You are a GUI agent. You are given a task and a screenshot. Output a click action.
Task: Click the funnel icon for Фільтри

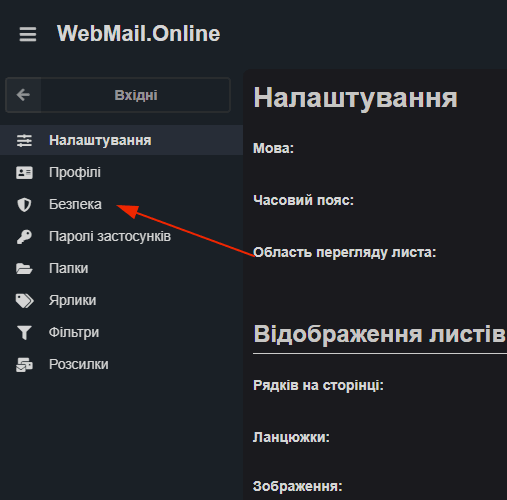(24, 333)
